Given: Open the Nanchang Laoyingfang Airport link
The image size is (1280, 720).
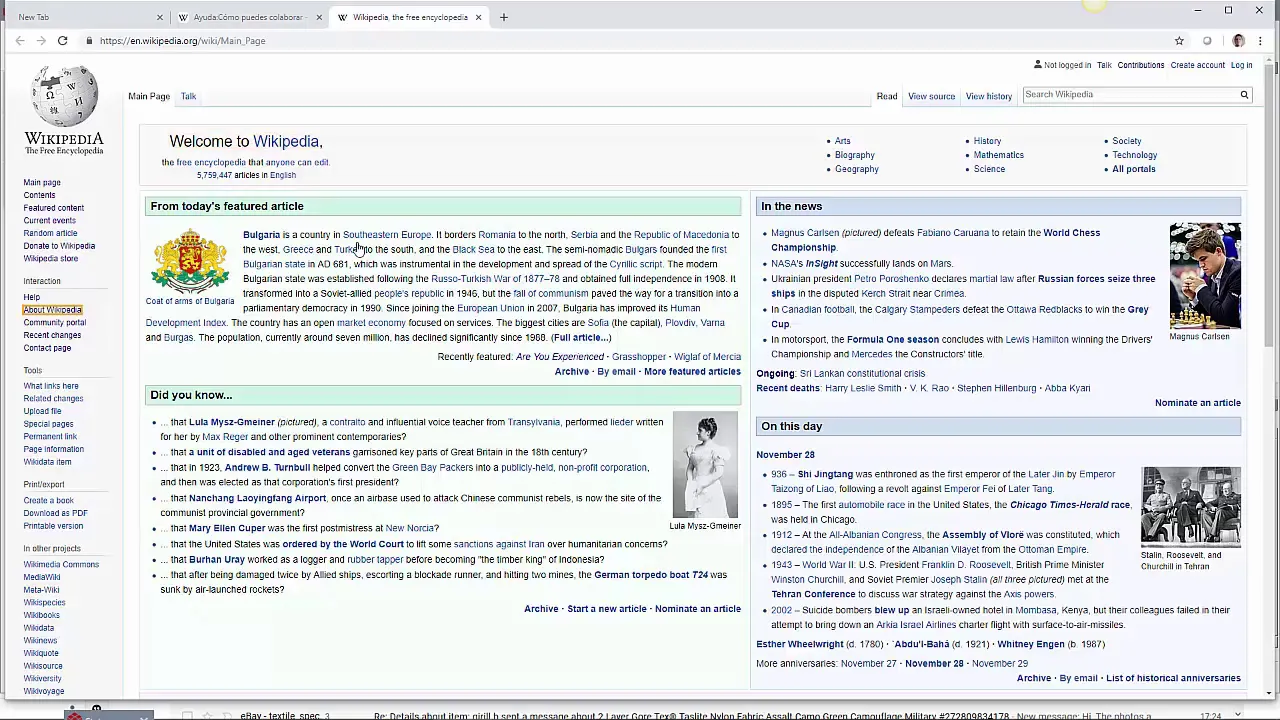Looking at the screenshot, I should (257, 498).
